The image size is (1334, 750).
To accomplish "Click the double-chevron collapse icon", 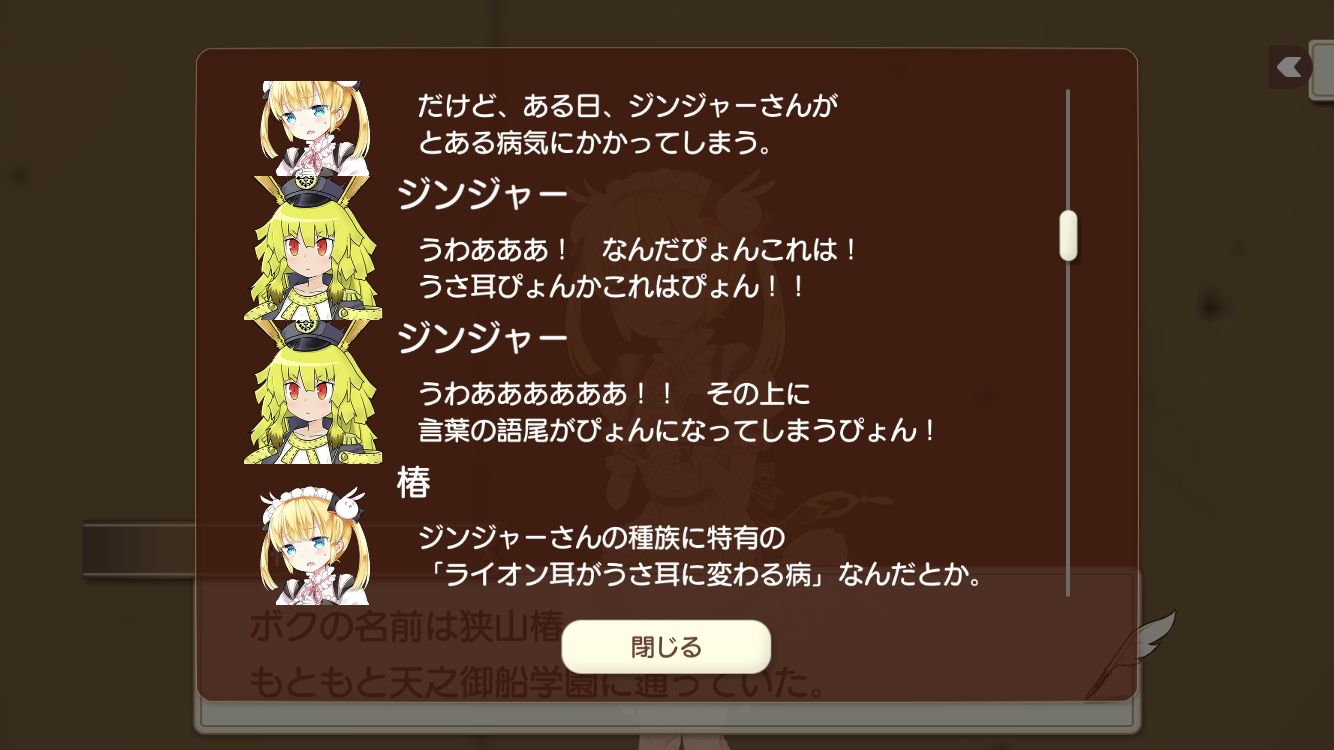I will (x=1290, y=67).
